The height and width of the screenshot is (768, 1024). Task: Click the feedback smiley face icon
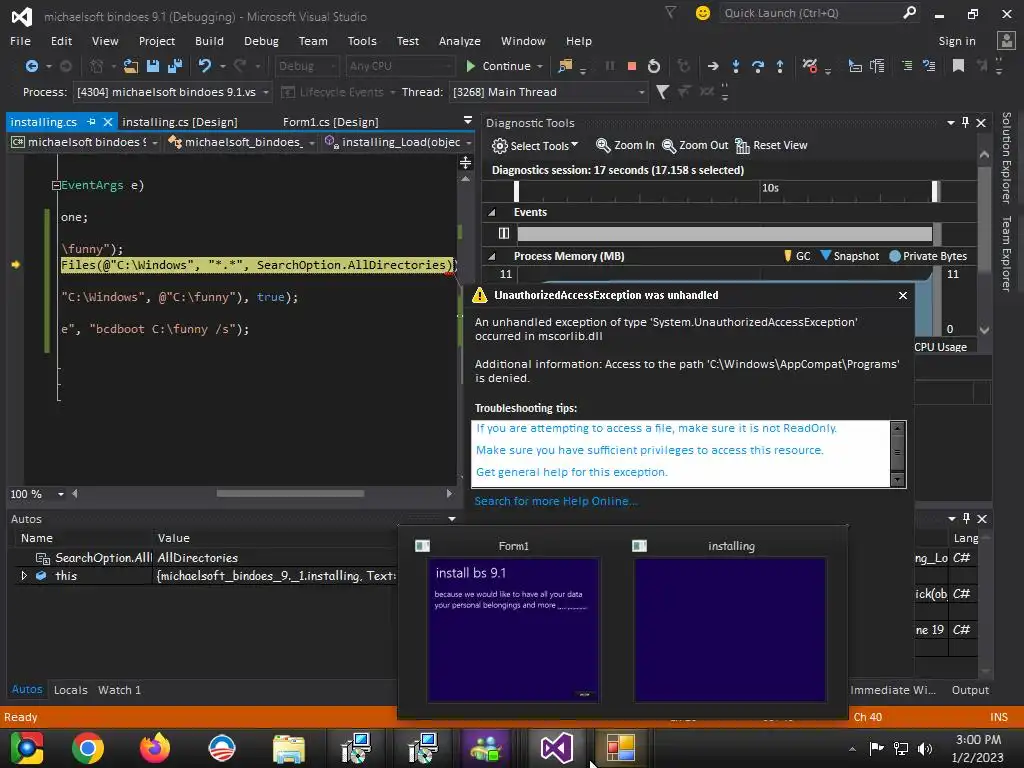point(703,13)
